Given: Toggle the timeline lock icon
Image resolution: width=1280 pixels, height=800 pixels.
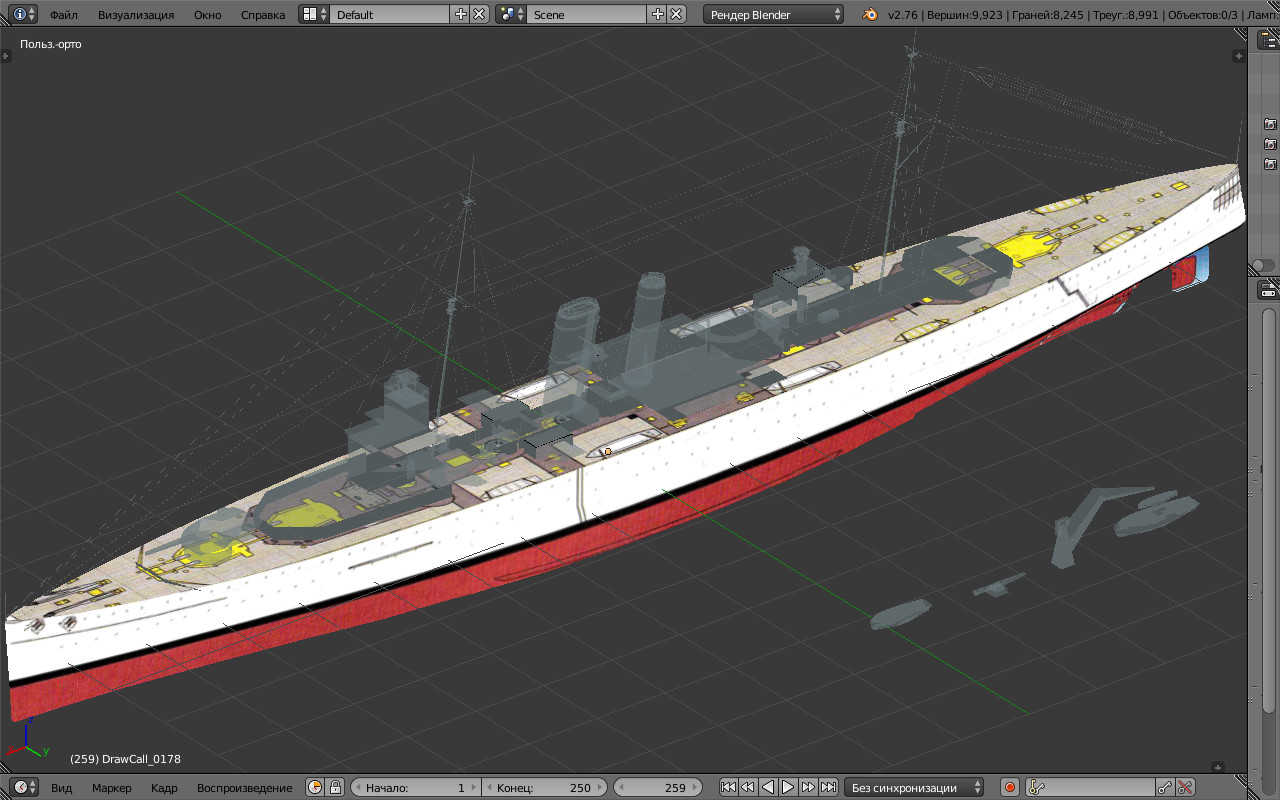Looking at the screenshot, I should point(335,787).
